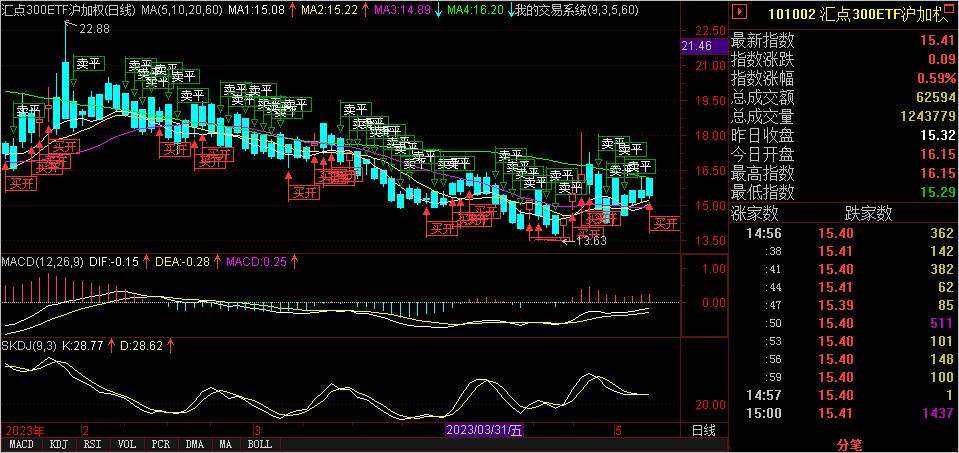Click the 2023/03/31 date marker on time axis

[483, 429]
